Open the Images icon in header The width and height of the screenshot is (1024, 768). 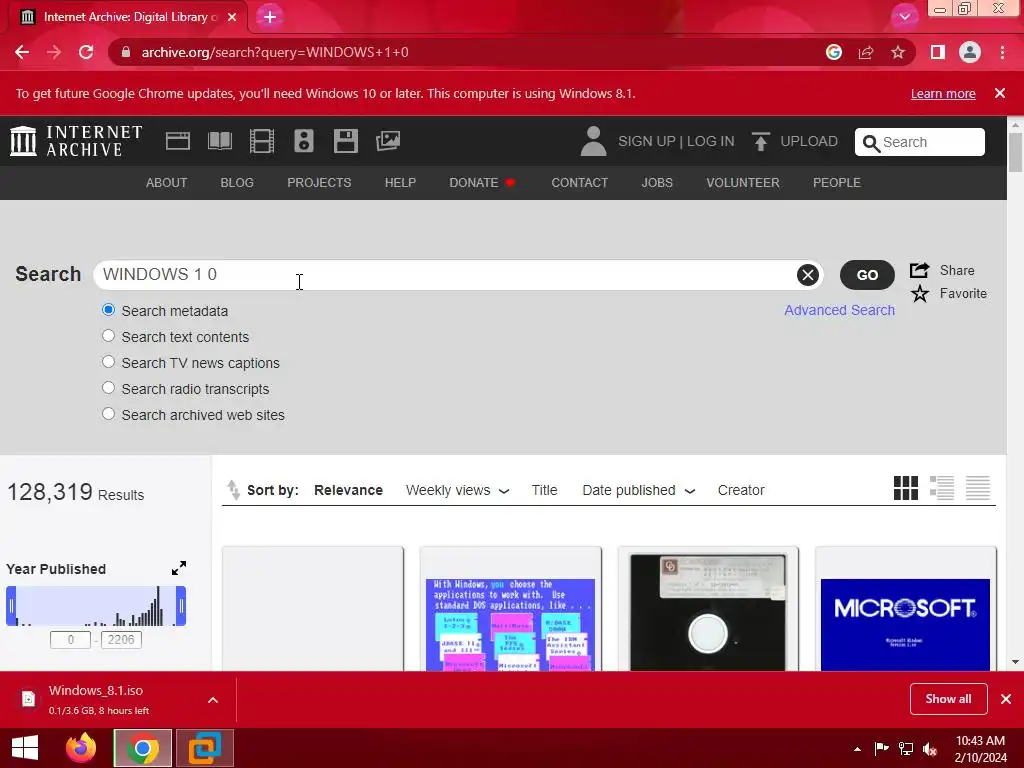tap(388, 141)
